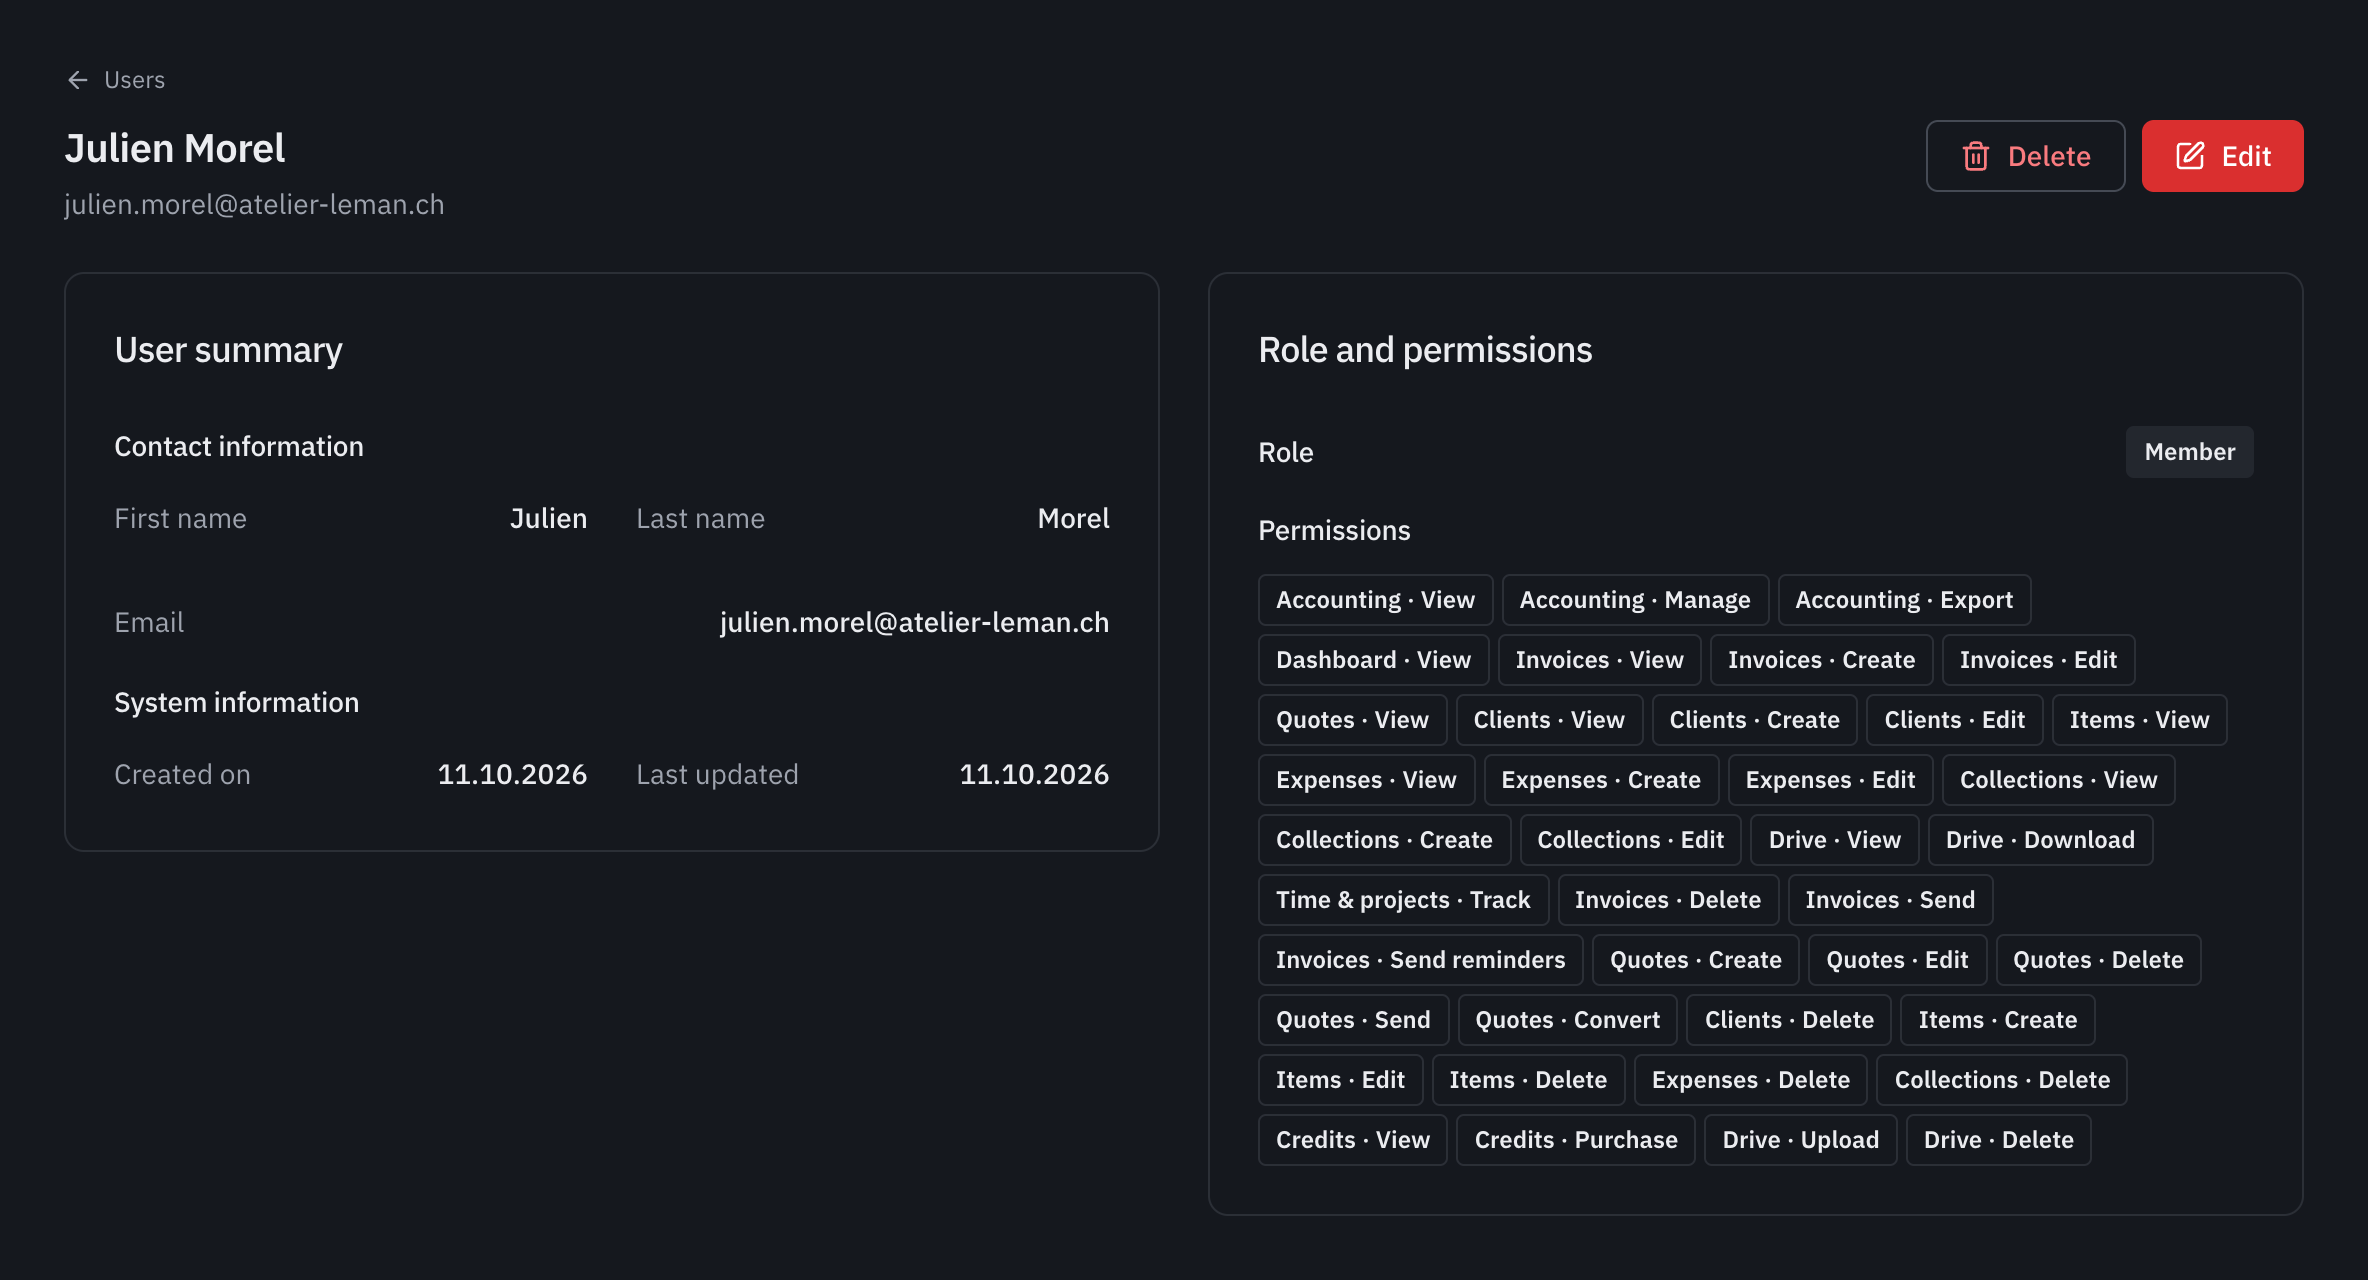Click the email value in User summary card
The image size is (2368, 1280).
tap(914, 622)
